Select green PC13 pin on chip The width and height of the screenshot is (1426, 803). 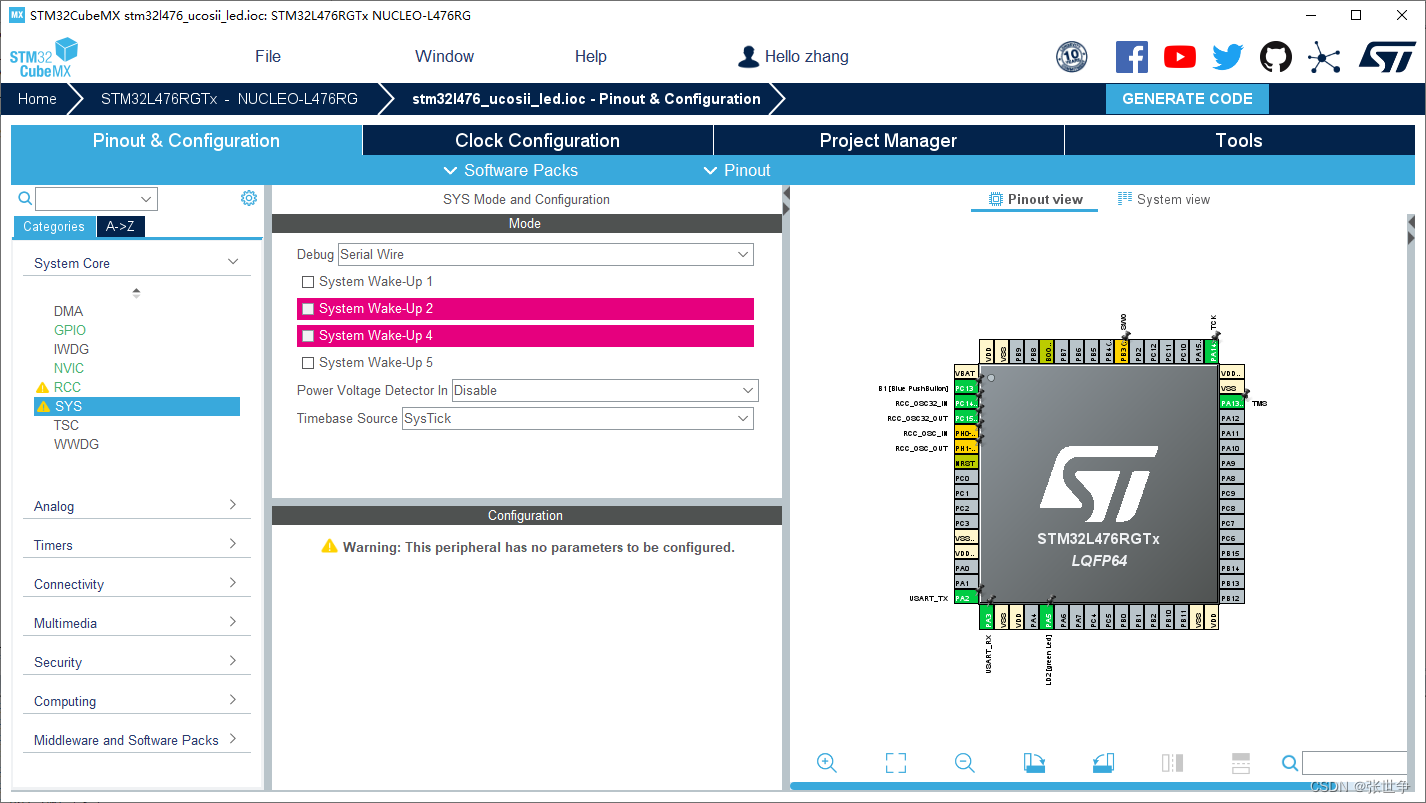click(x=965, y=388)
